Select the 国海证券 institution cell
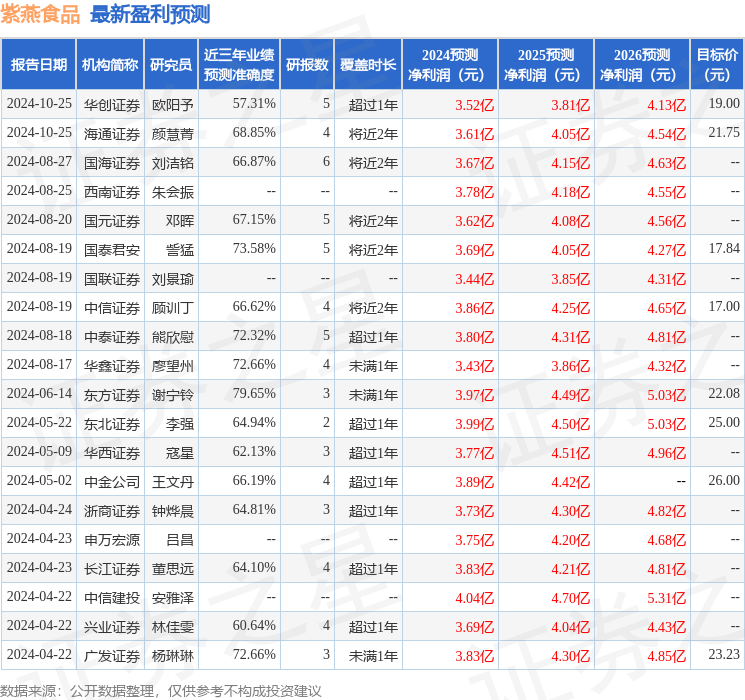Image resolution: width=745 pixels, height=700 pixels. coord(112,163)
